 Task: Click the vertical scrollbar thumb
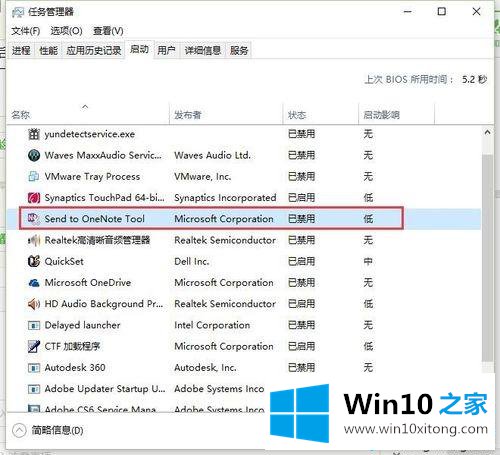[487, 257]
